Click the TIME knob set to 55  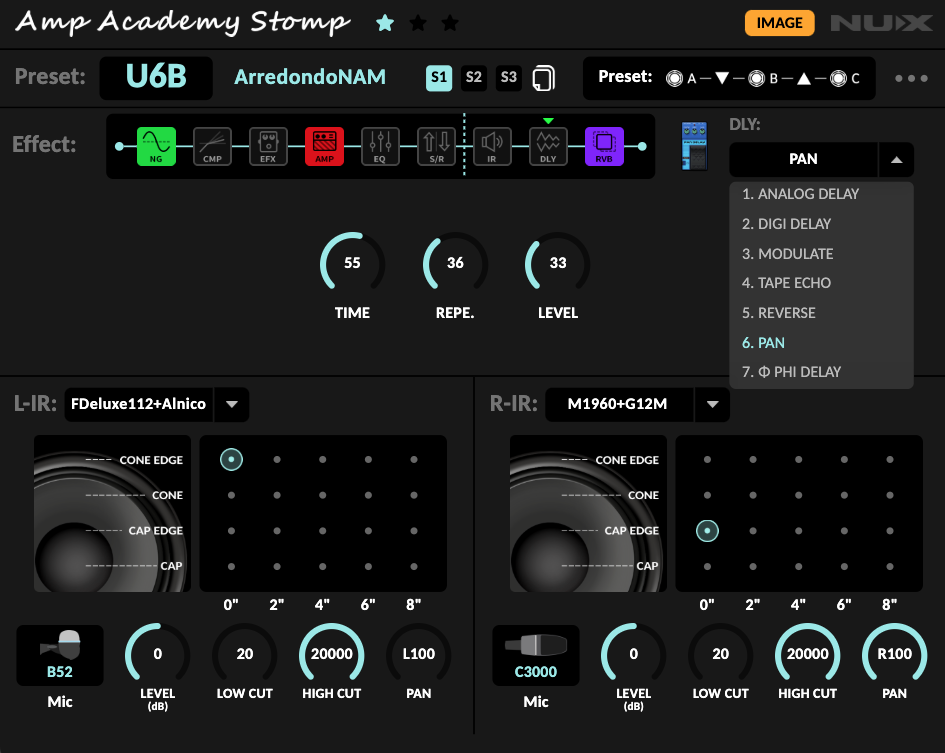[x=353, y=263]
